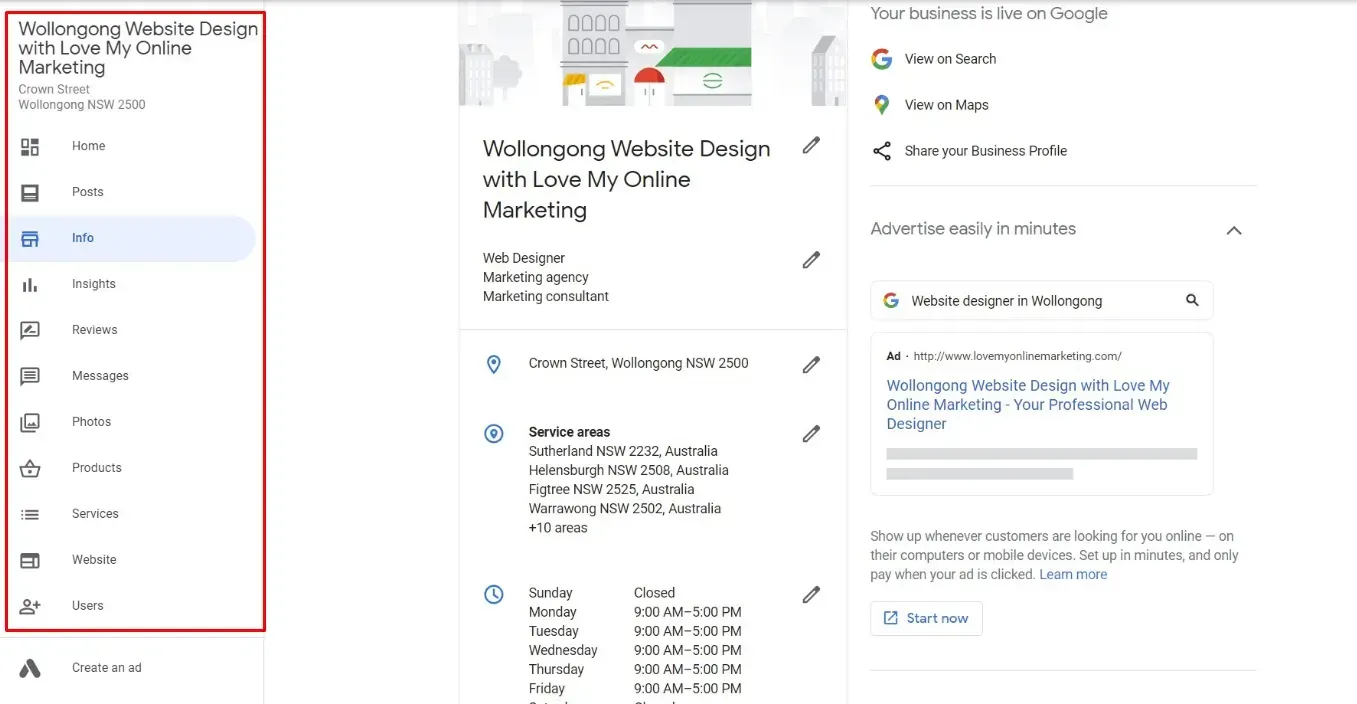
Task: Click the ad URL lovemyonlinemarketing.com text
Action: 1017,356
